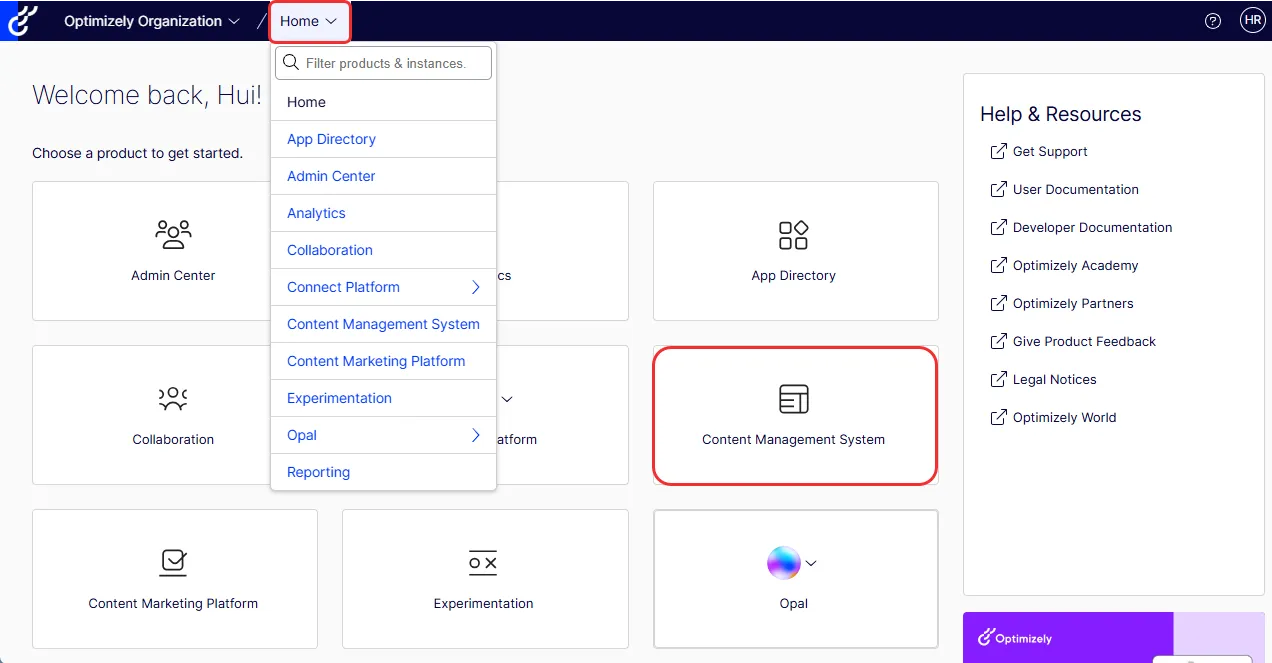
Task: Select App Directory in the product menu
Action: (383, 139)
